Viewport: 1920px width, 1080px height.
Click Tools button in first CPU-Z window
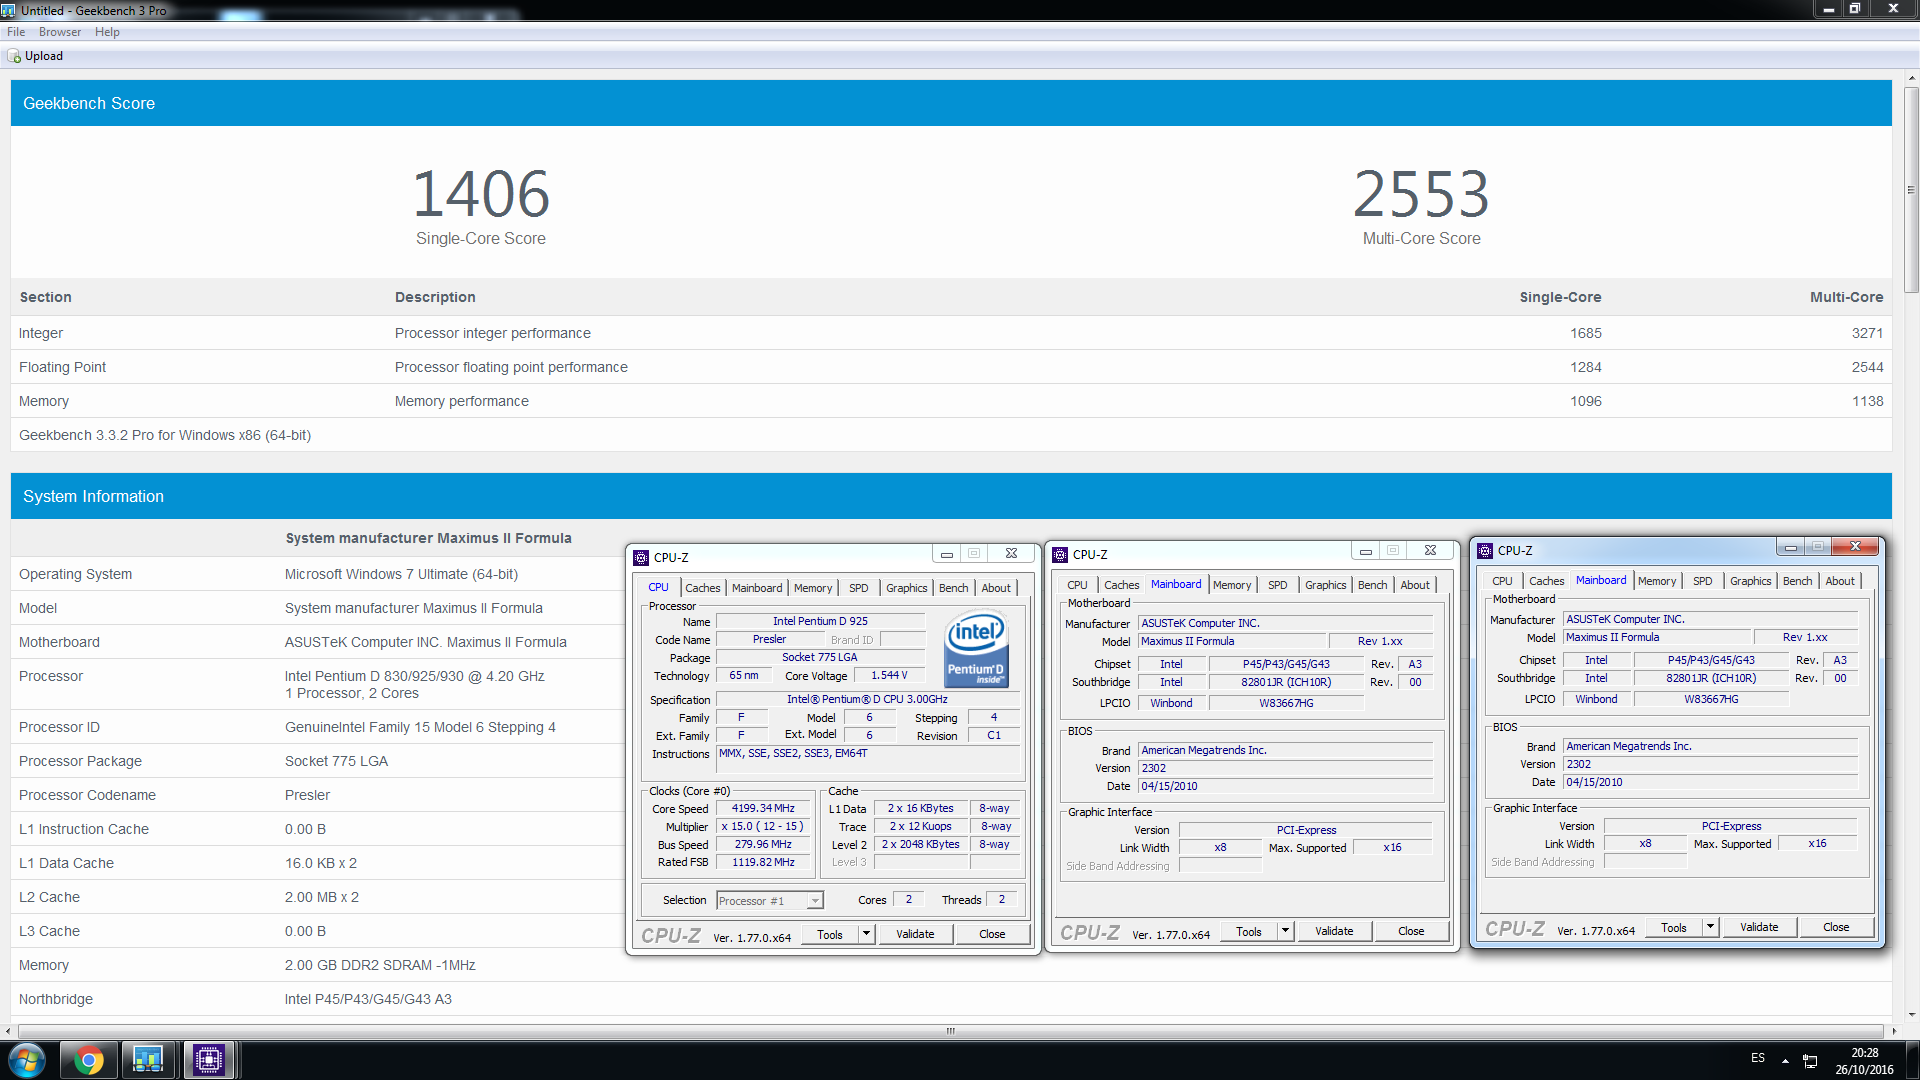point(830,934)
